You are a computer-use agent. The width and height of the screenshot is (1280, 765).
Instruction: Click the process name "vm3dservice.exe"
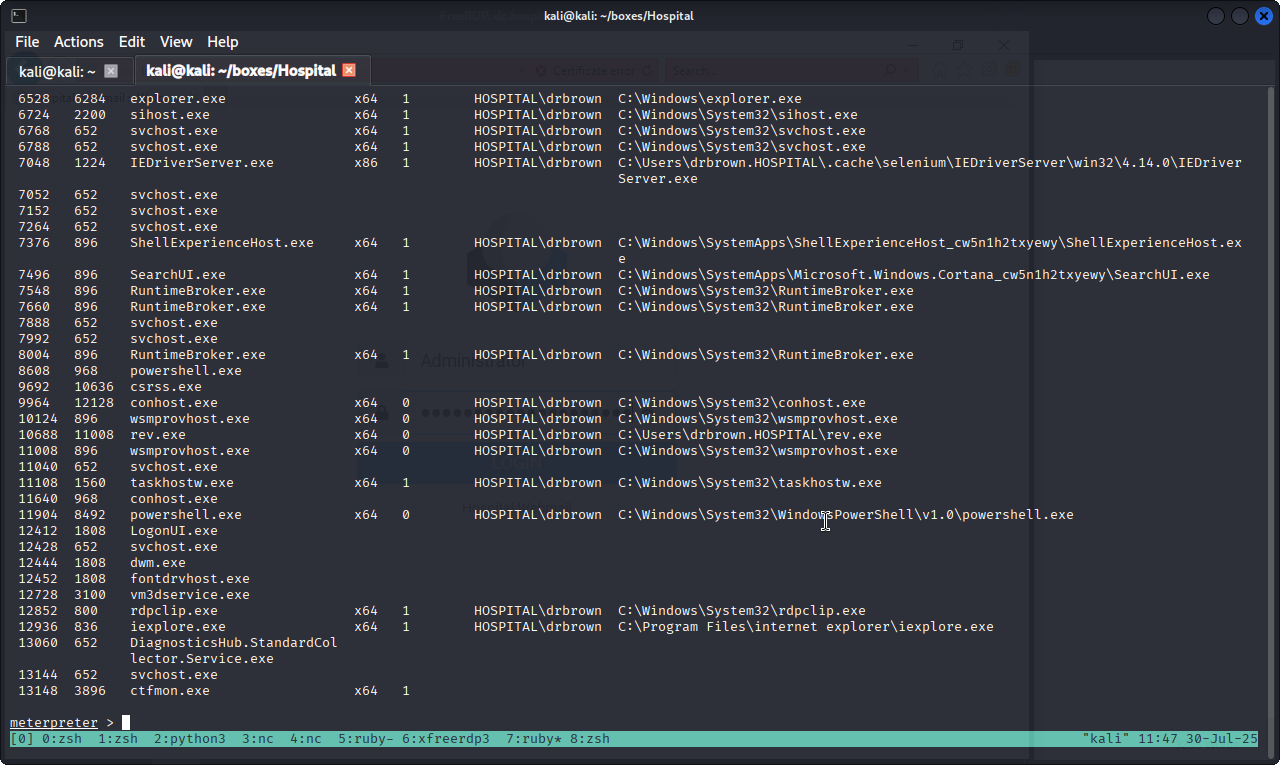tap(190, 595)
